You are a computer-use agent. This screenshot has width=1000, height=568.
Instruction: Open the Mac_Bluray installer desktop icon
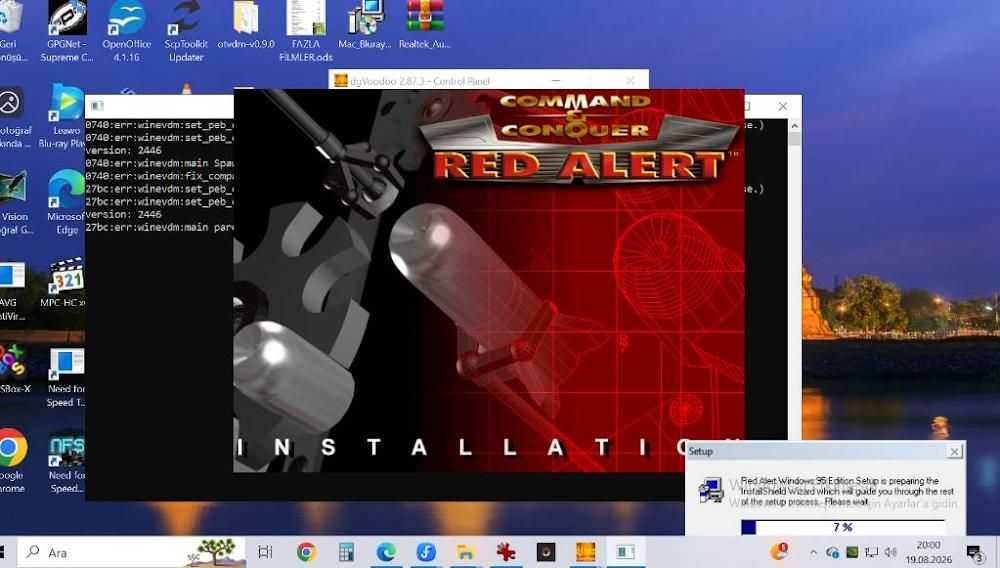(x=364, y=25)
